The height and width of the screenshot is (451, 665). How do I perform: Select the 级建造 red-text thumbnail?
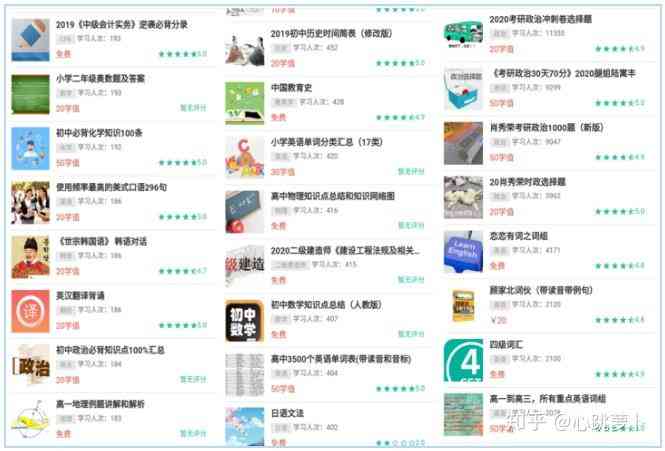pyautogui.click(x=244, y=266)
